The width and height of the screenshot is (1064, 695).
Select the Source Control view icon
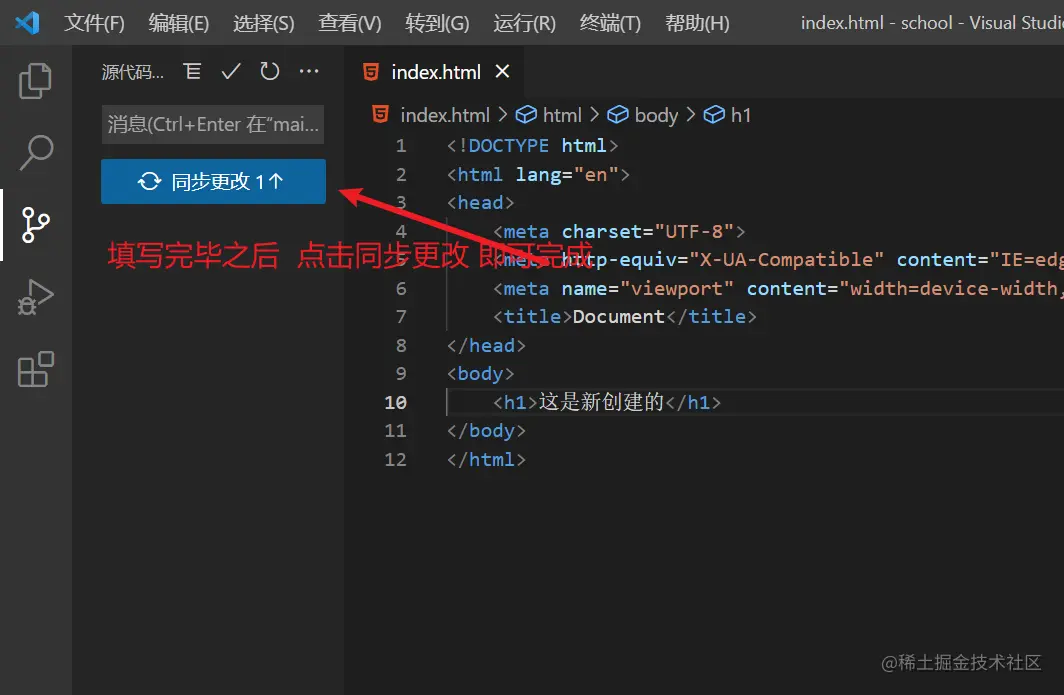(x=35, y=225)
